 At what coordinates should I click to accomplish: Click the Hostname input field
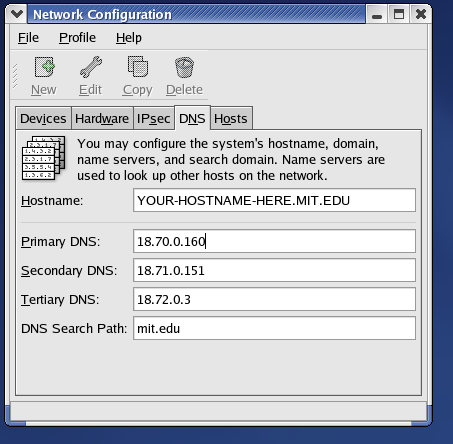[x=274, y=200]
